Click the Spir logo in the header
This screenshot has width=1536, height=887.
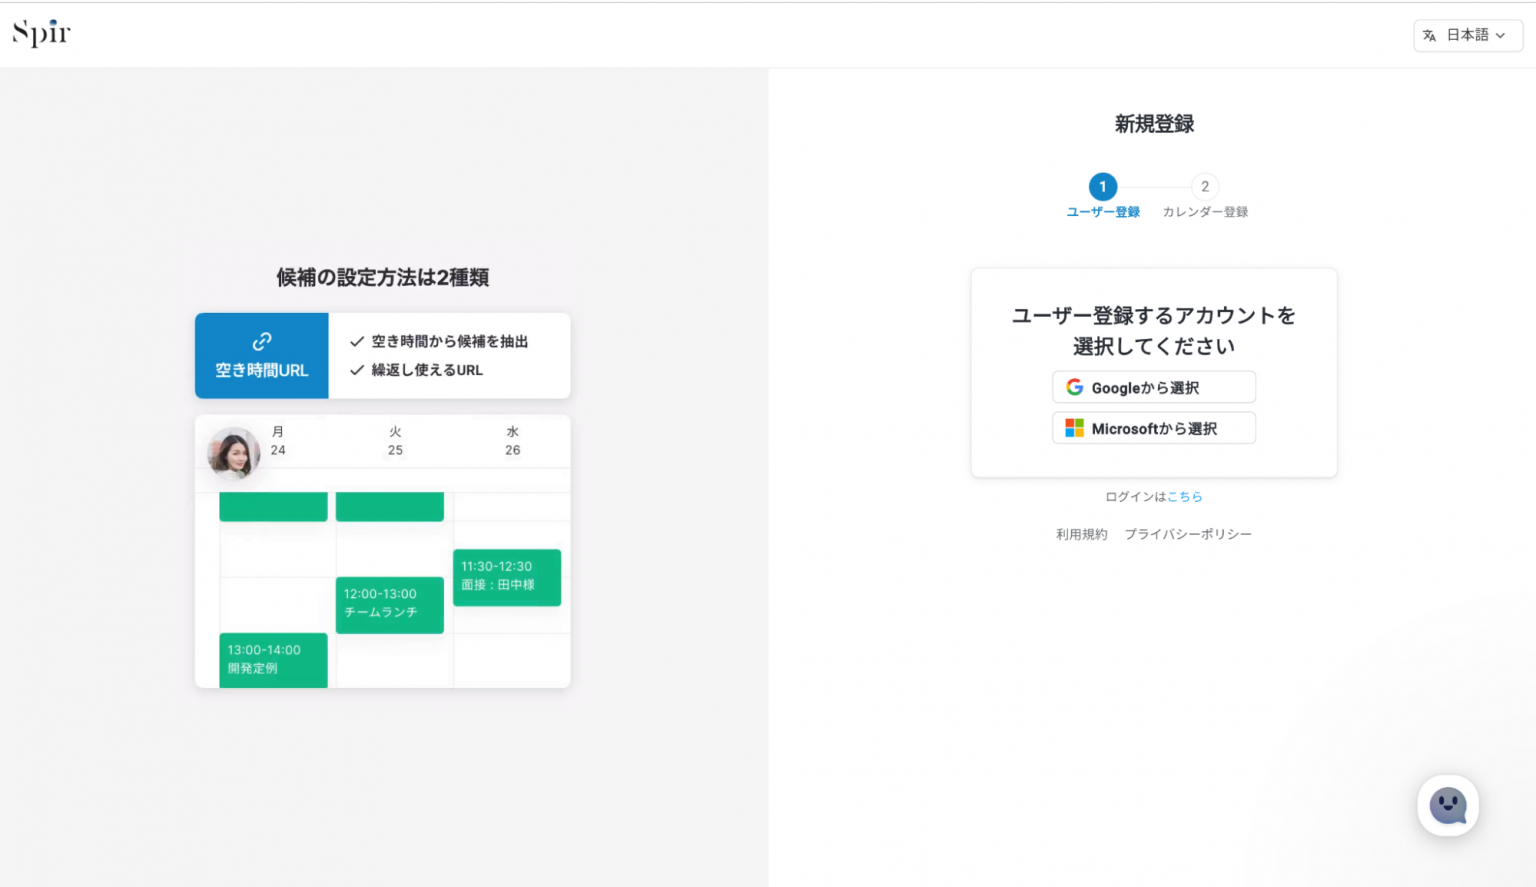(x=41, y=31)
